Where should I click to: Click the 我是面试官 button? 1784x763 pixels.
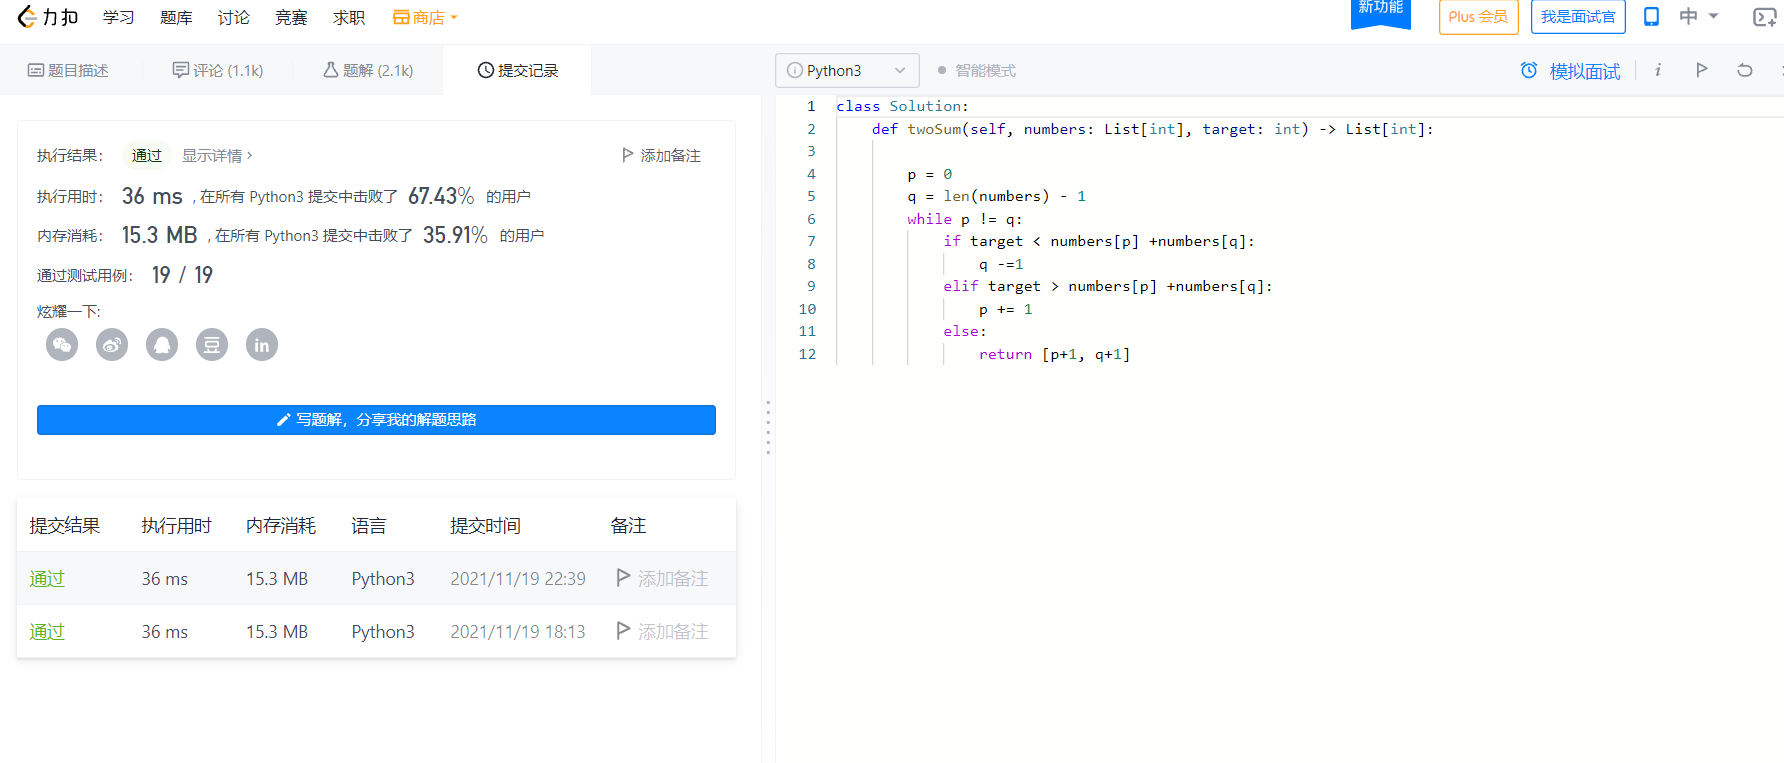point(1578,17)
